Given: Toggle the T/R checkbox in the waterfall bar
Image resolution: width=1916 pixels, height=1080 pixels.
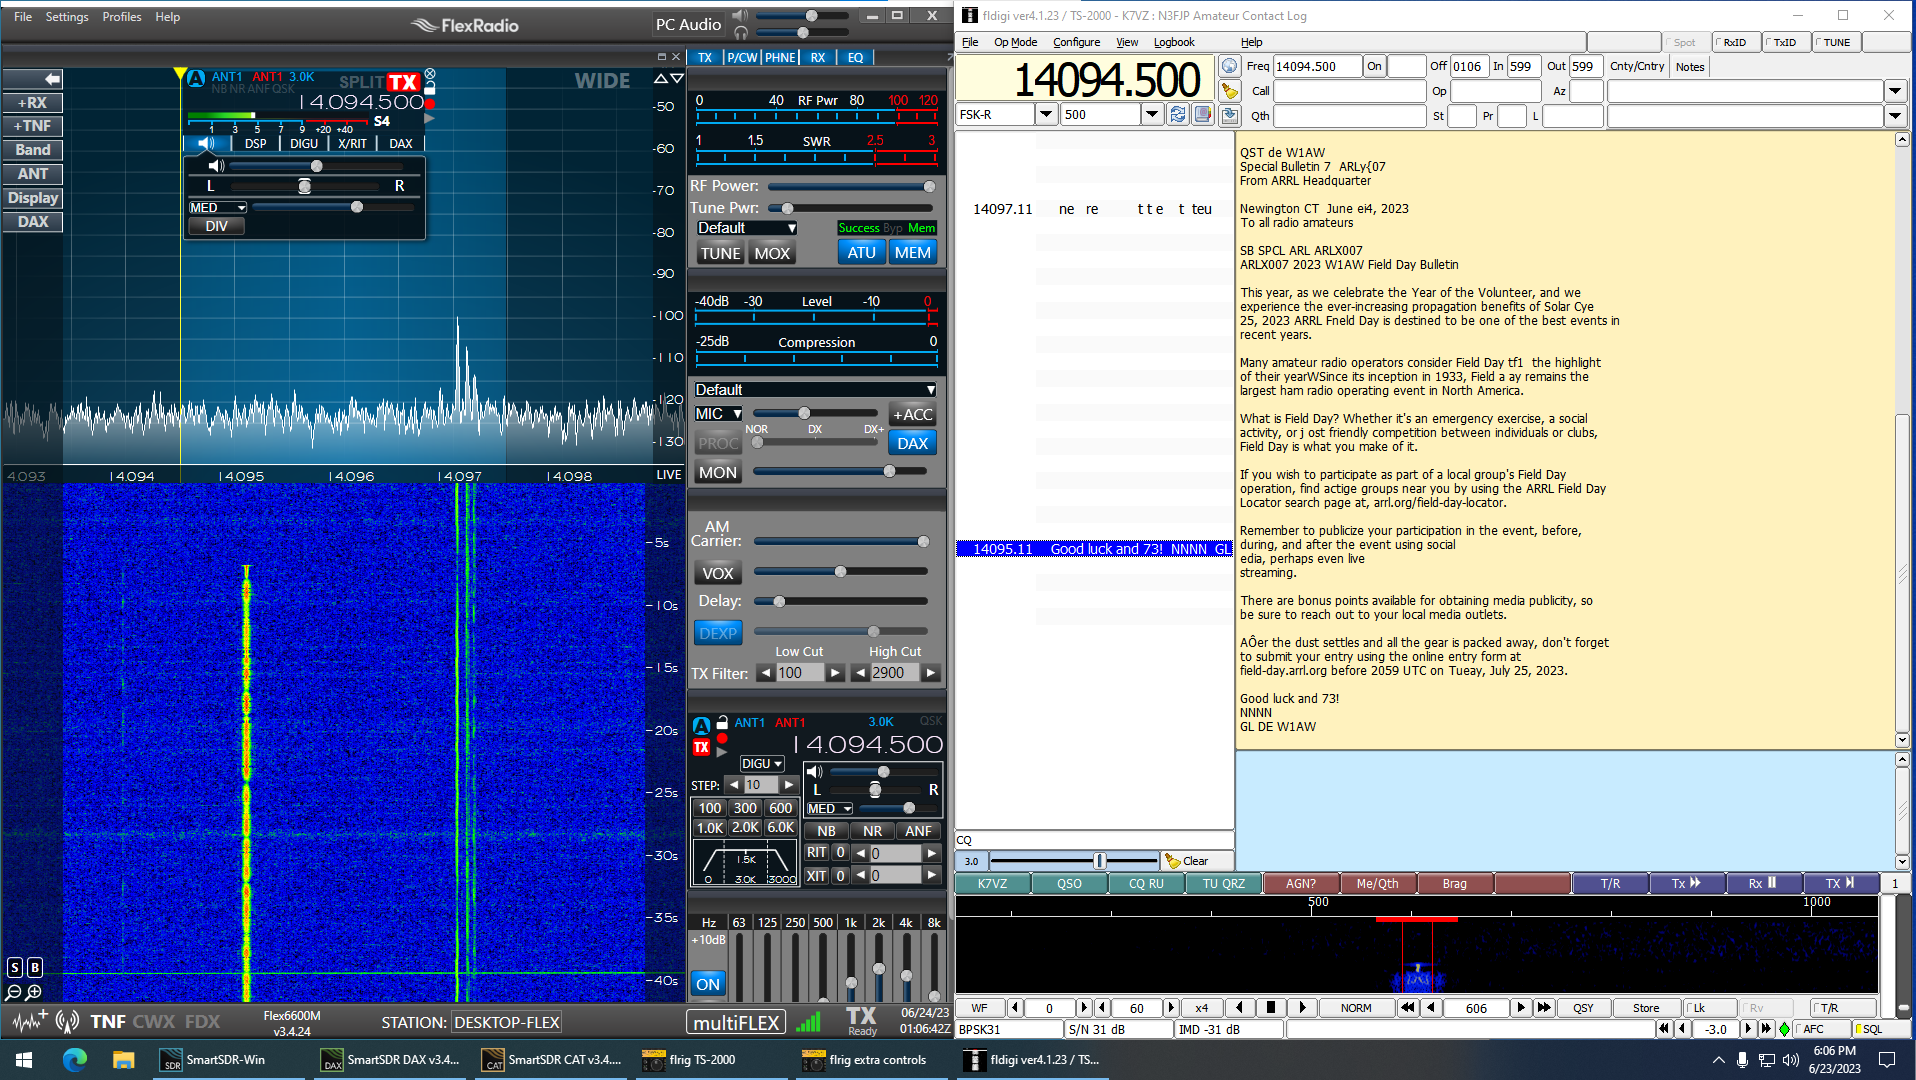Looking at the screenshot, I should pos(1843,1008).
